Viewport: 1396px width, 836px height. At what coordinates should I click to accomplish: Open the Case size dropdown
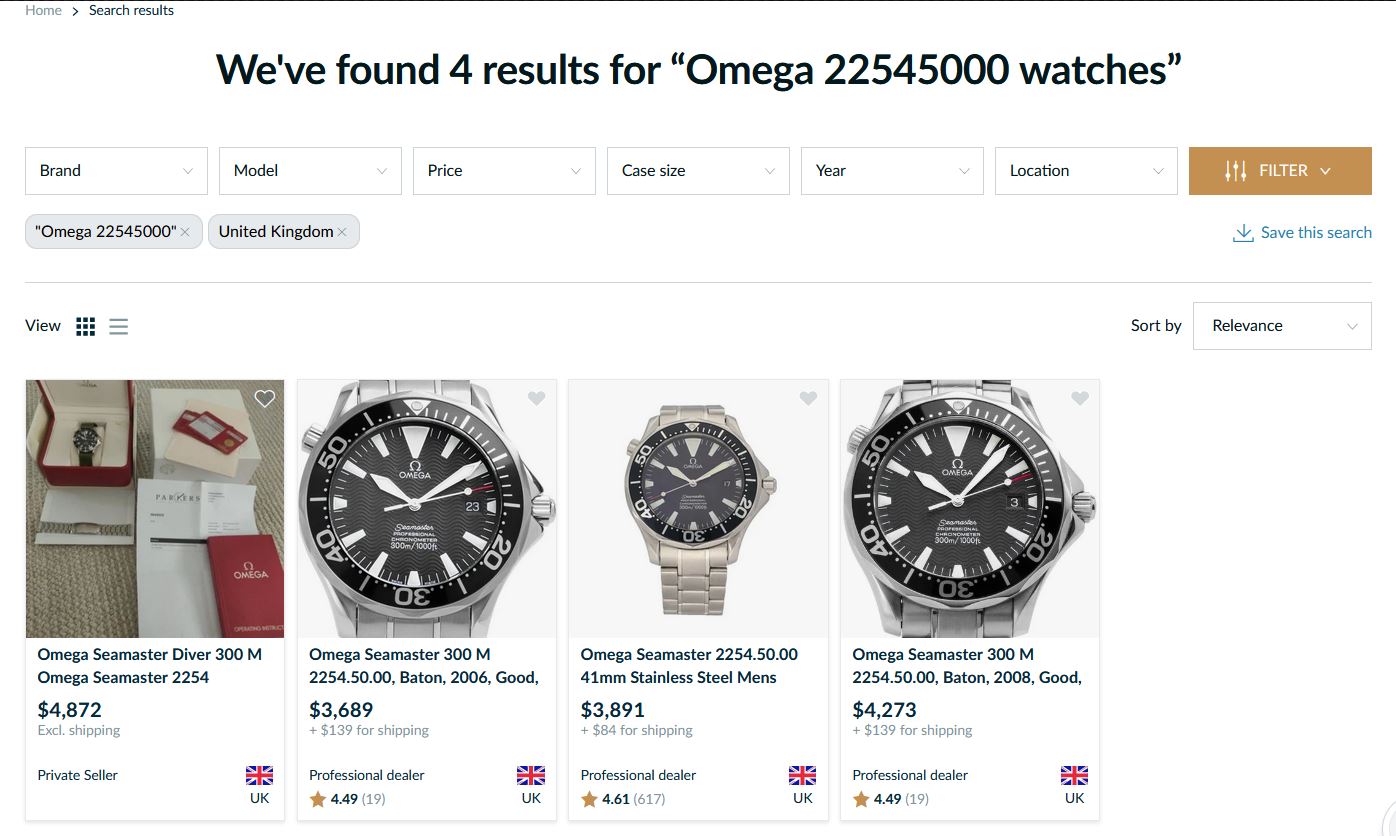[x=698, y=171]
